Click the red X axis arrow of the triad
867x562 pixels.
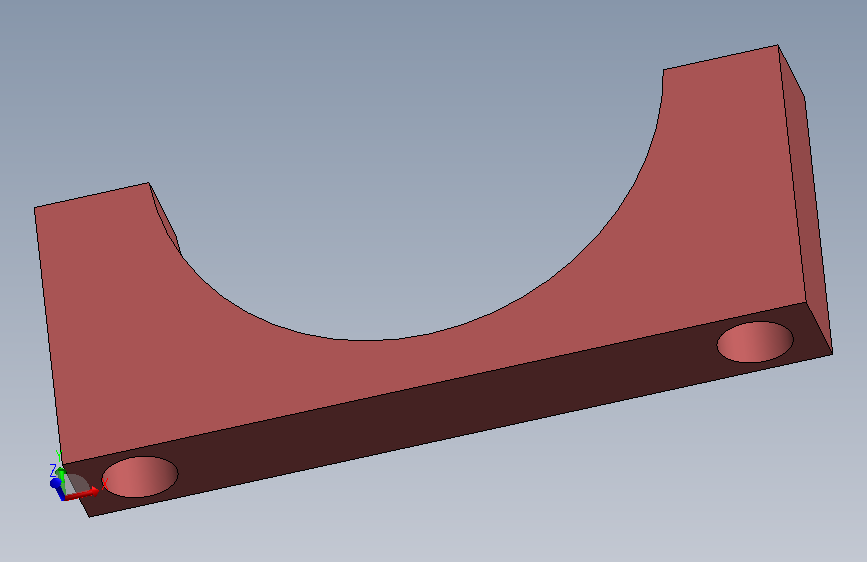[x=83, y=493]
